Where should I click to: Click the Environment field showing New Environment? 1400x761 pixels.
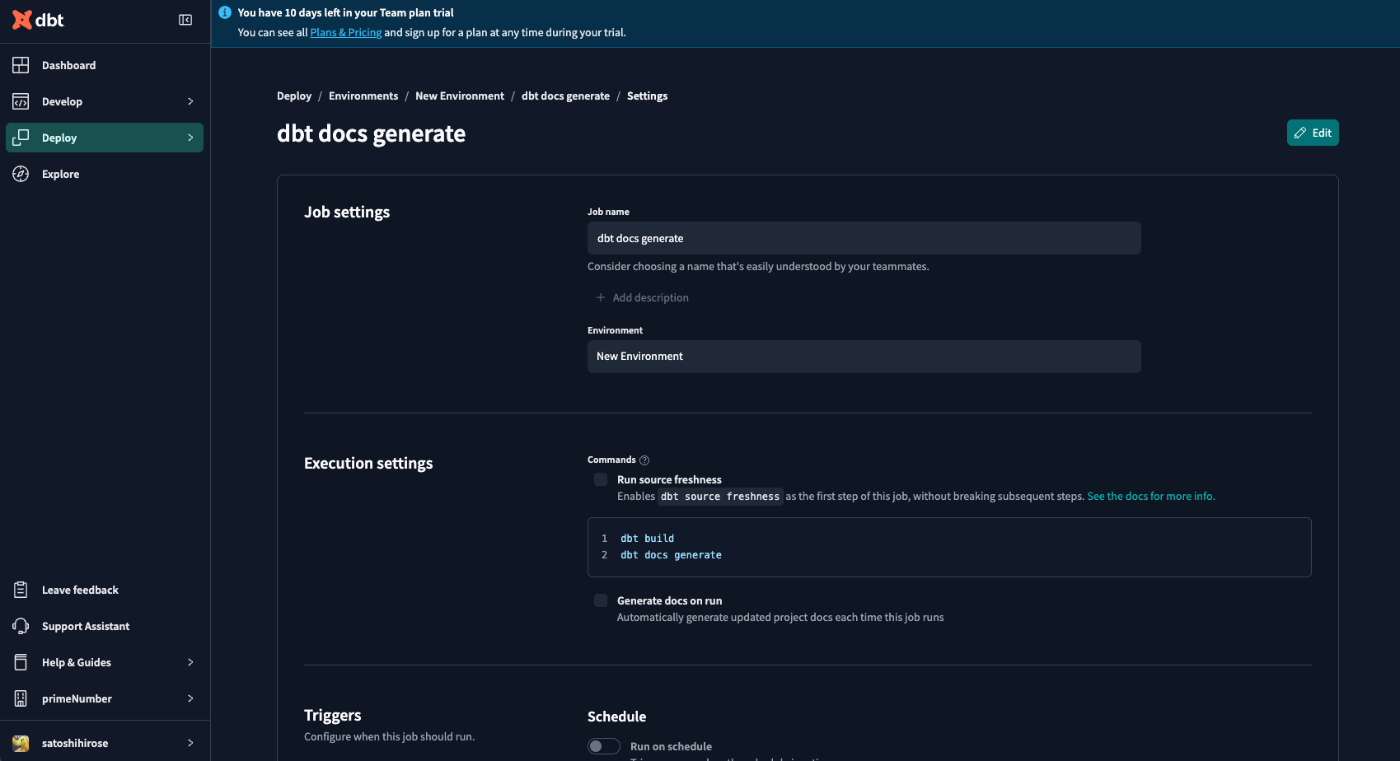tap(864, 356)
